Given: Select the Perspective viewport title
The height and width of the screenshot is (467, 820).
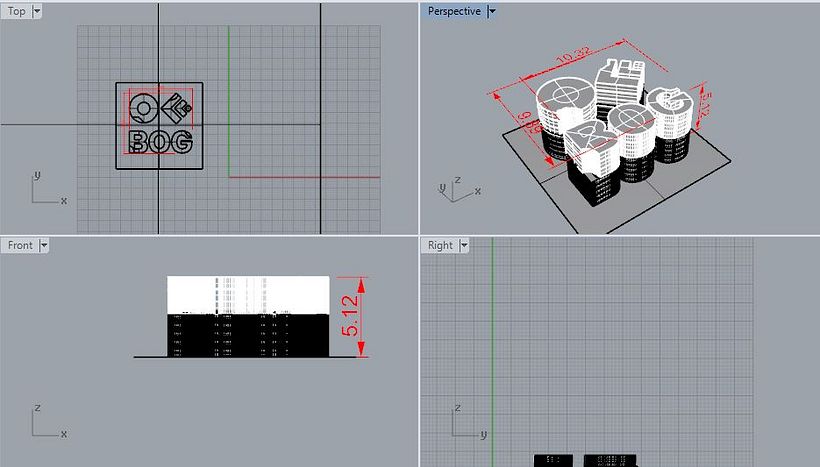Looking at the screenshot, I should pos(454,11).
